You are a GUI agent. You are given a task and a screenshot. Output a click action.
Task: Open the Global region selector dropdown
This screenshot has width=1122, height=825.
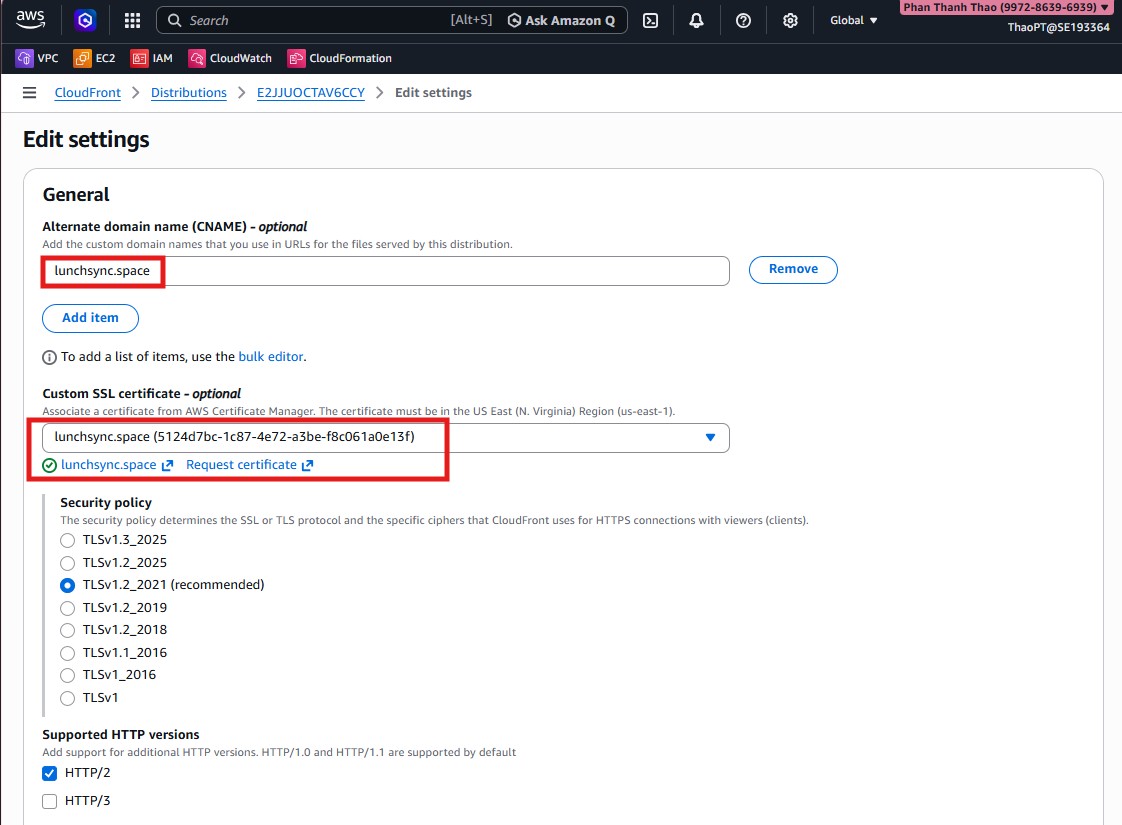click(x=853, y=20)
